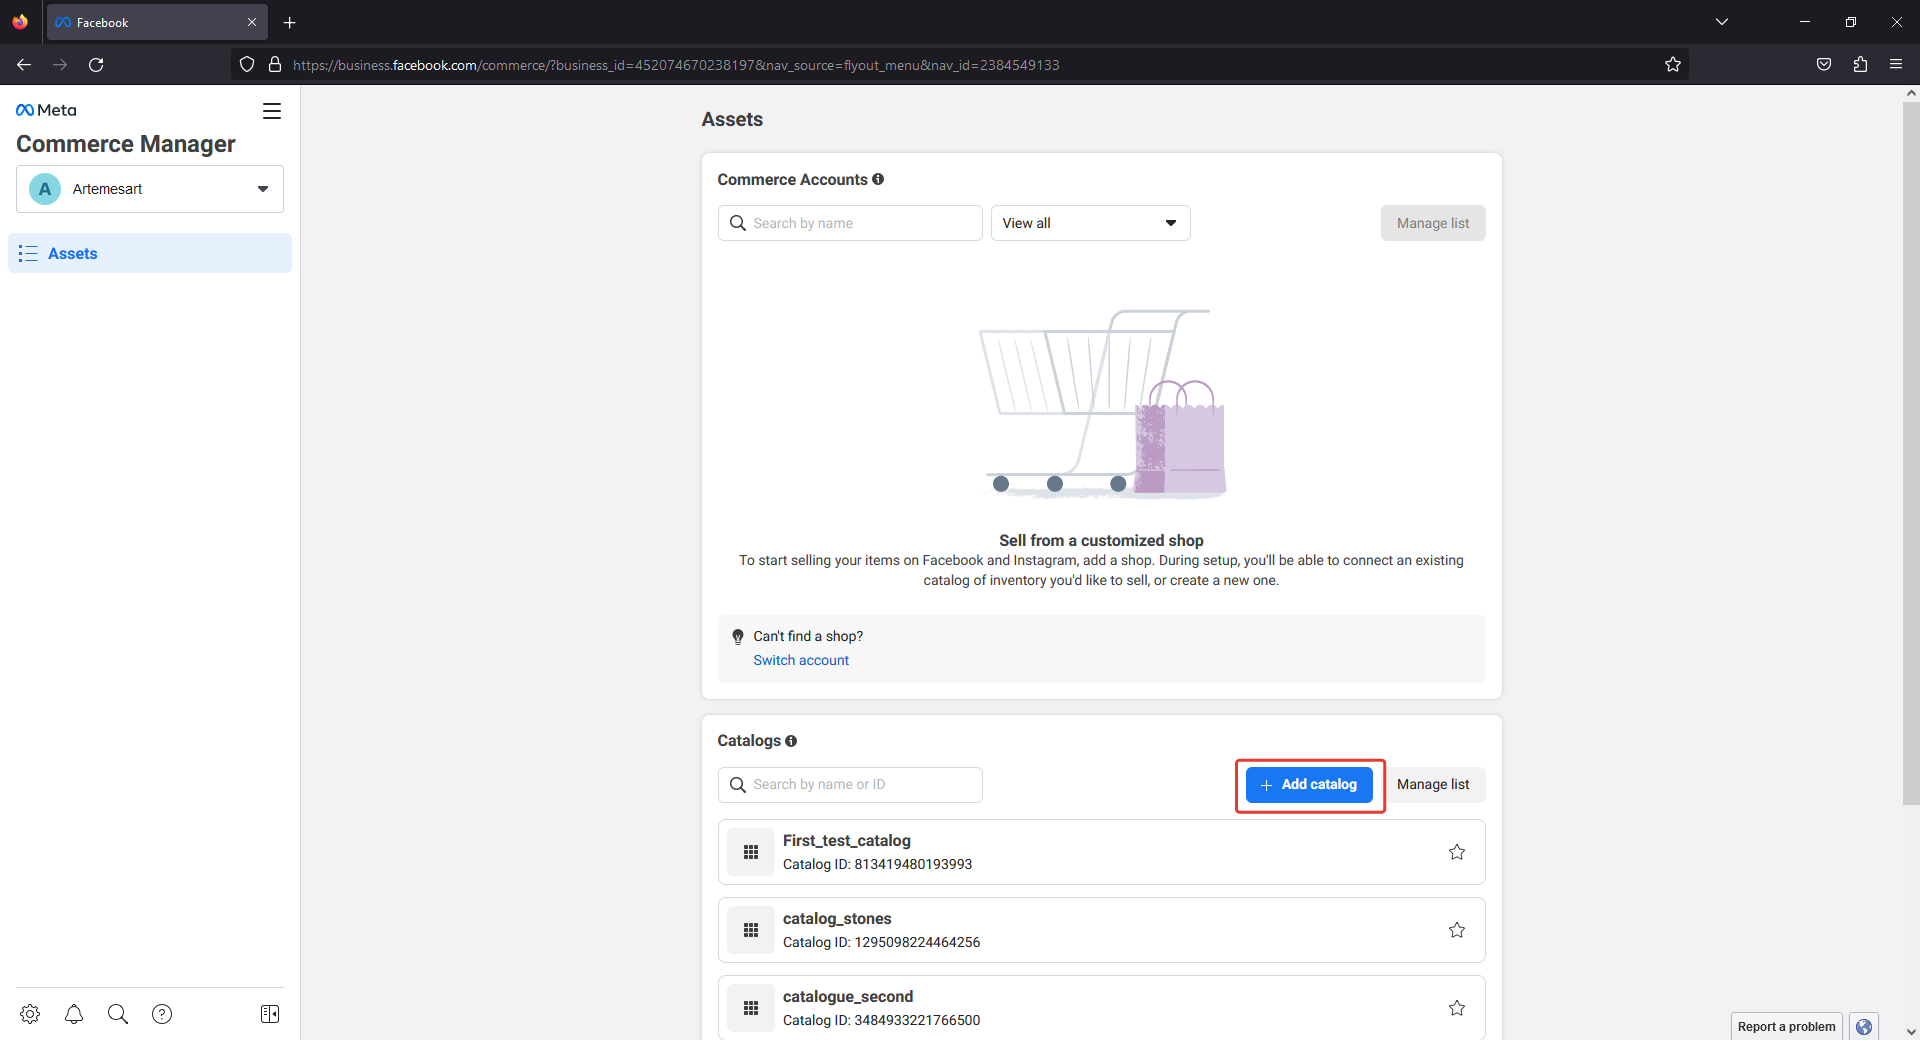List all tabs with the chevron
Image resolution: width=1920 pixels, height=1040 pixels.
coord(1722,22)
